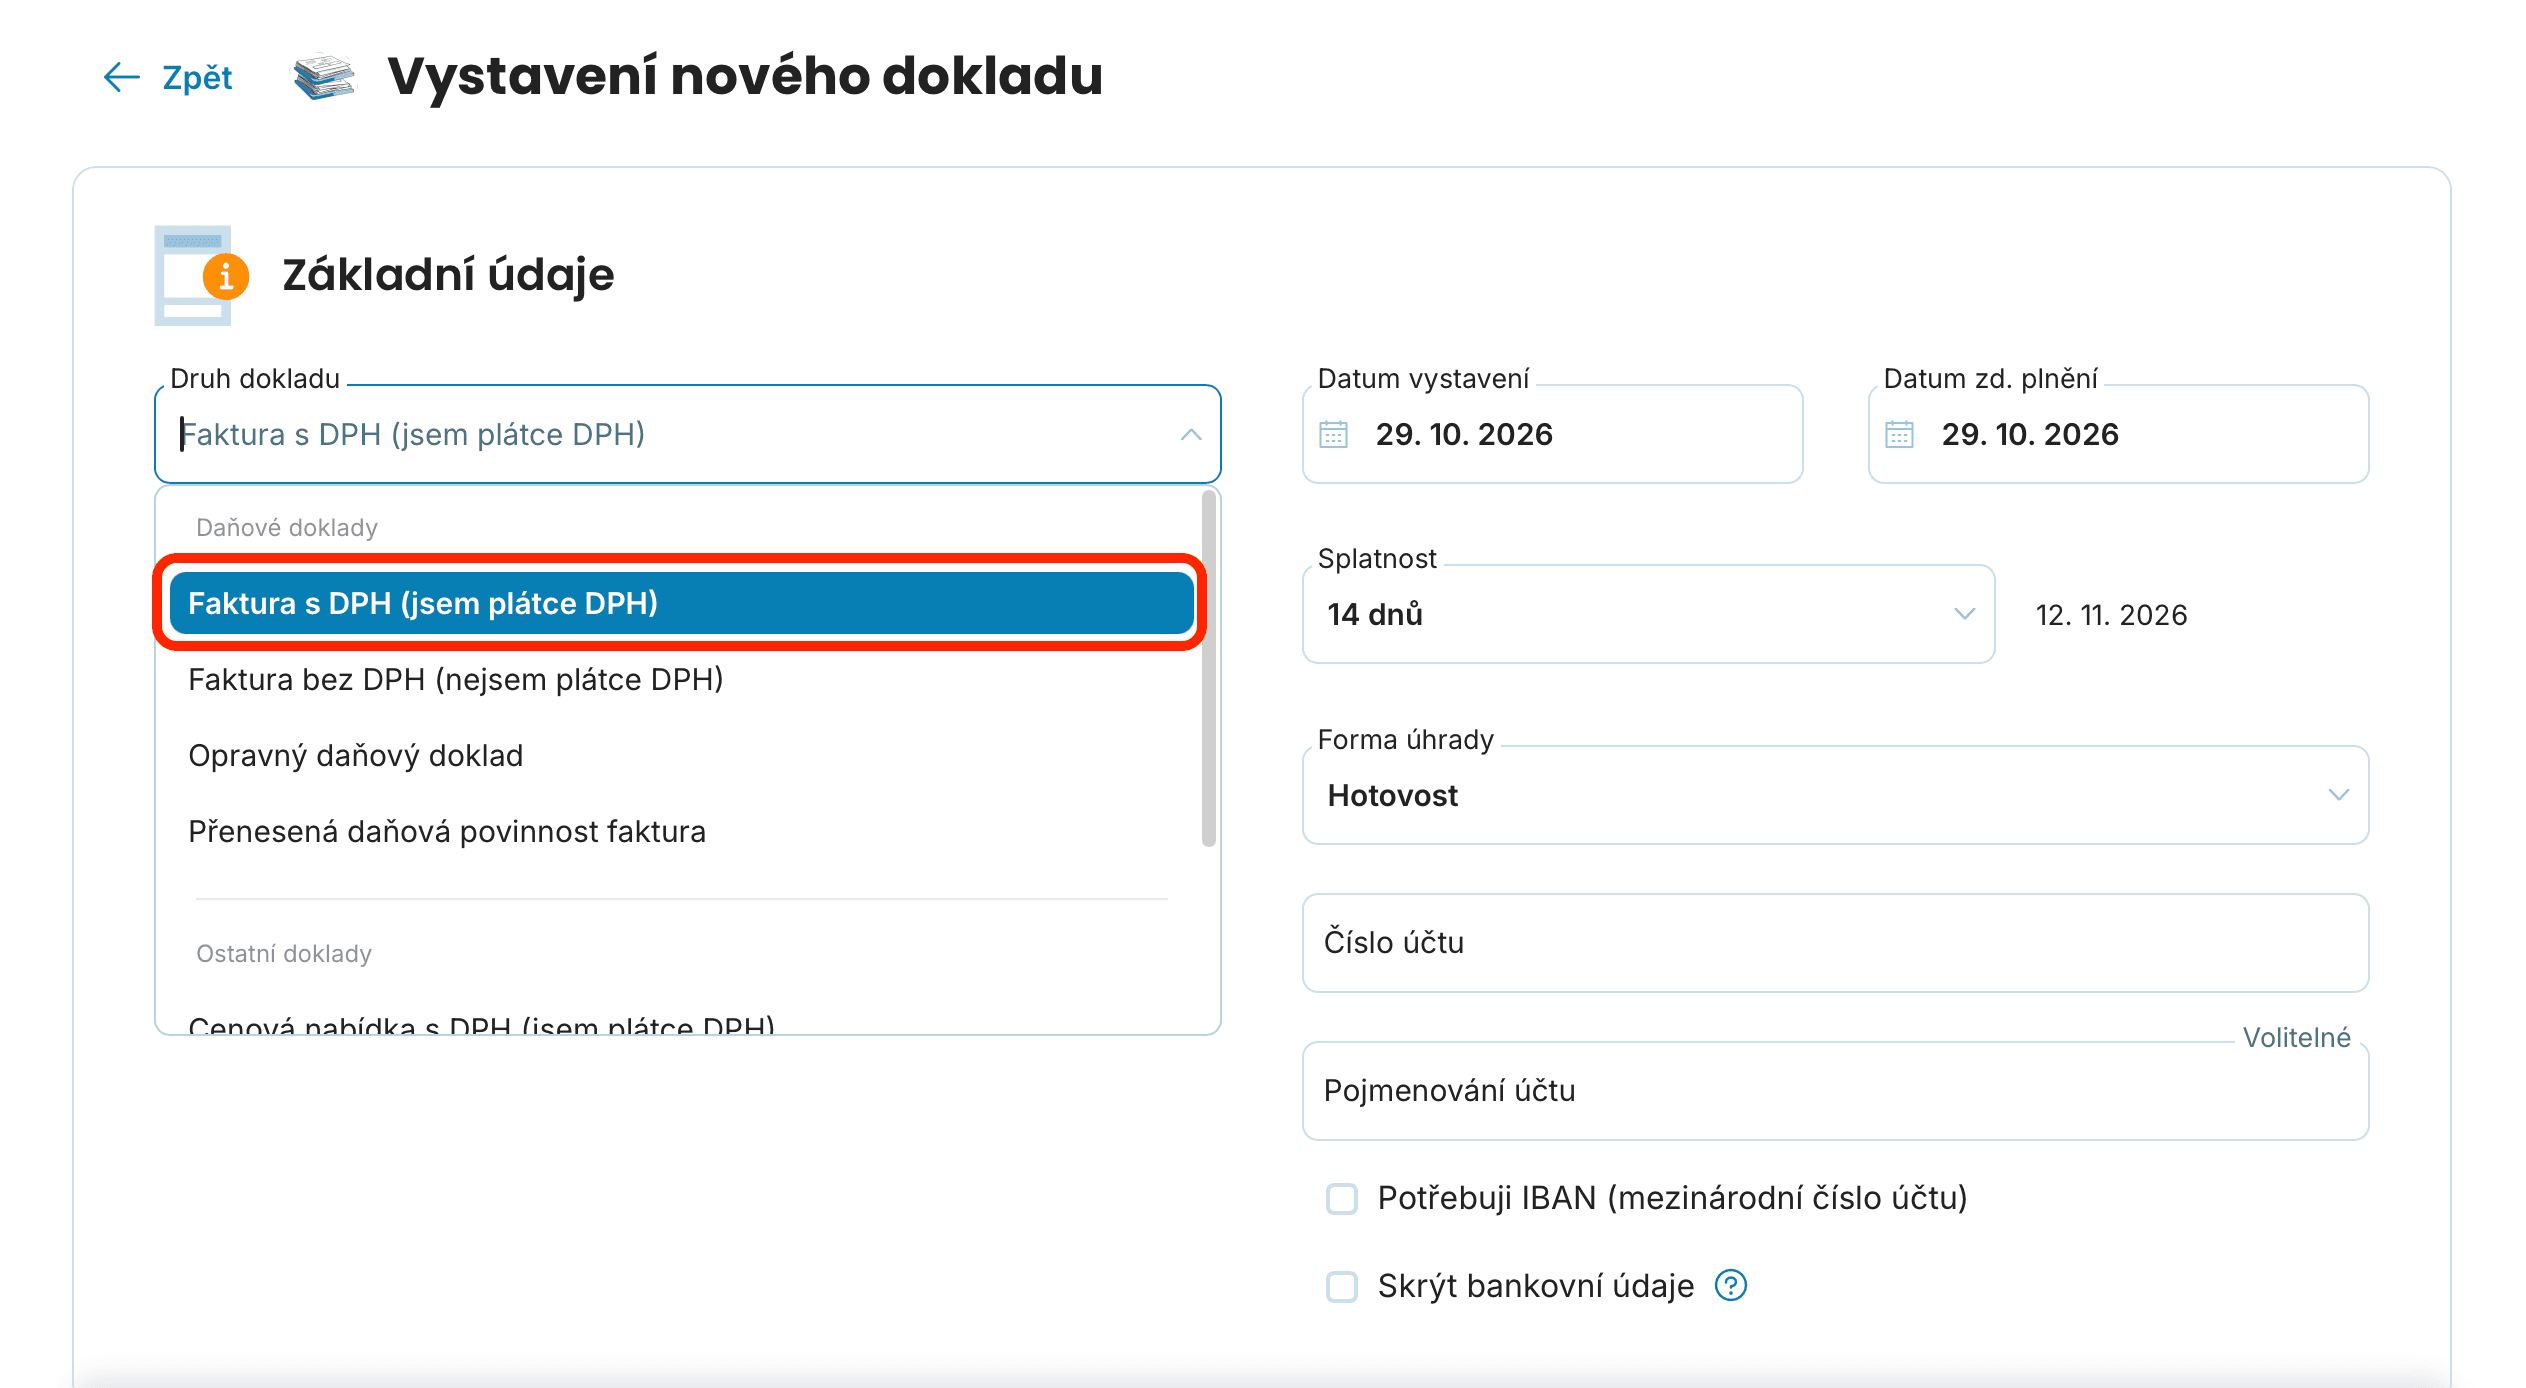Go back via the Zpět link
2526x1388 pixels.
point(197,77)
